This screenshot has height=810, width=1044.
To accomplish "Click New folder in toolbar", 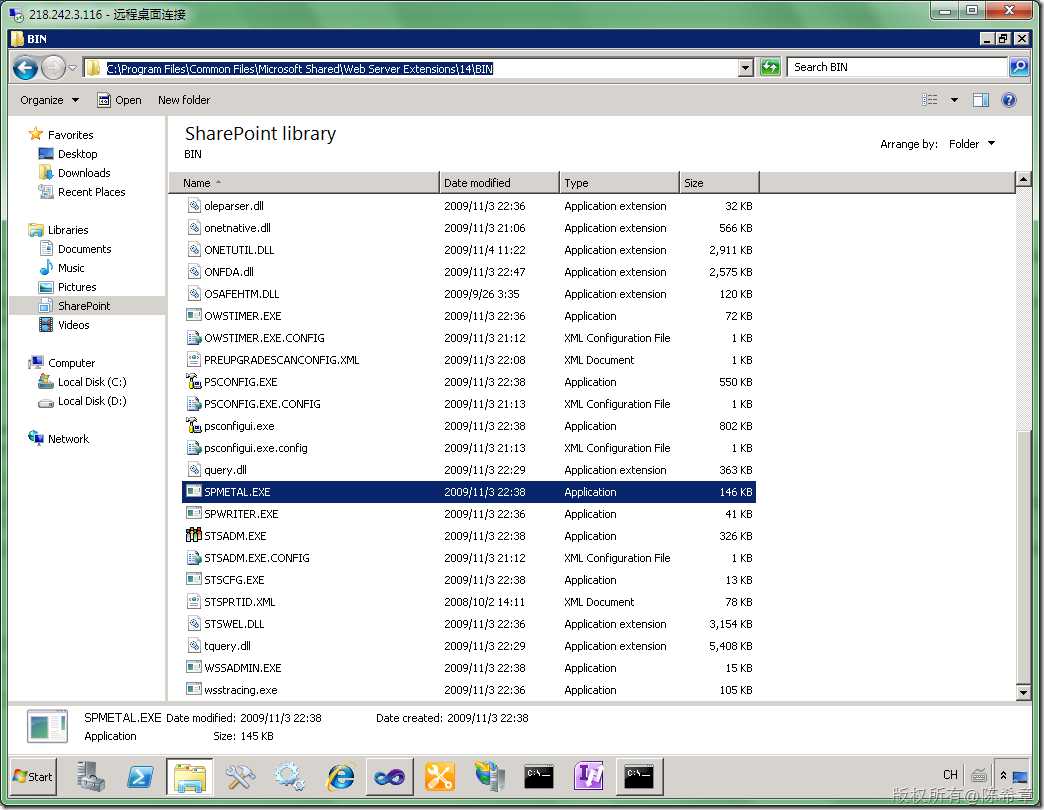I will [184, 100].
